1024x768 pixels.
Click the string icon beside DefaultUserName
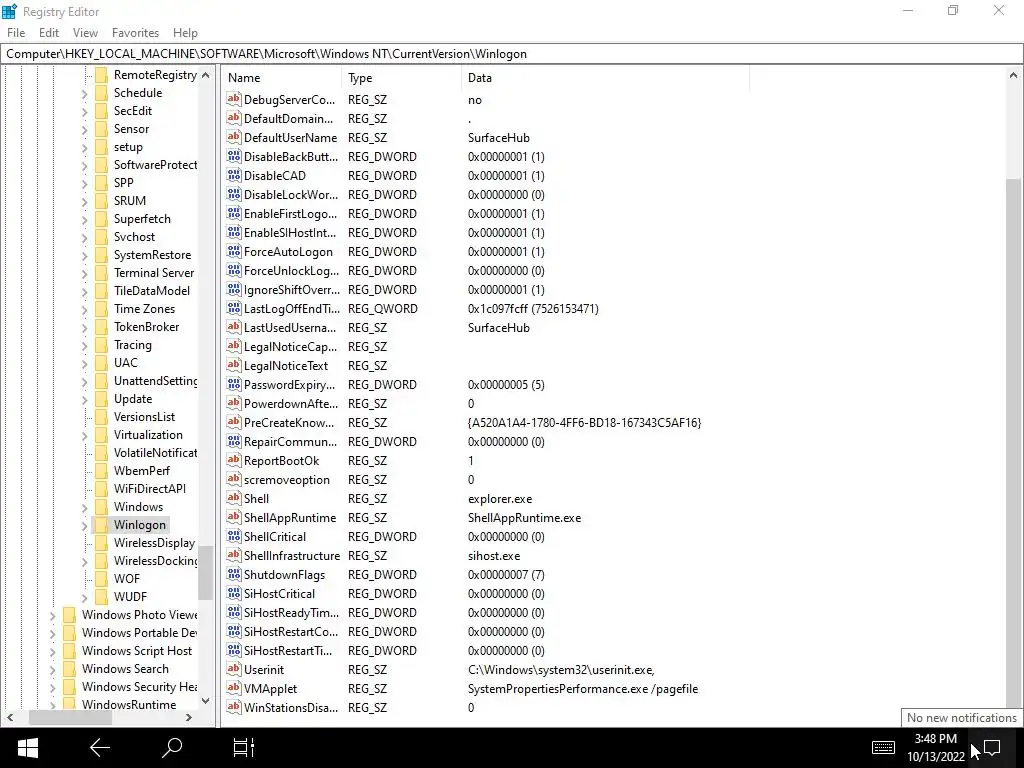coord(234,137)
